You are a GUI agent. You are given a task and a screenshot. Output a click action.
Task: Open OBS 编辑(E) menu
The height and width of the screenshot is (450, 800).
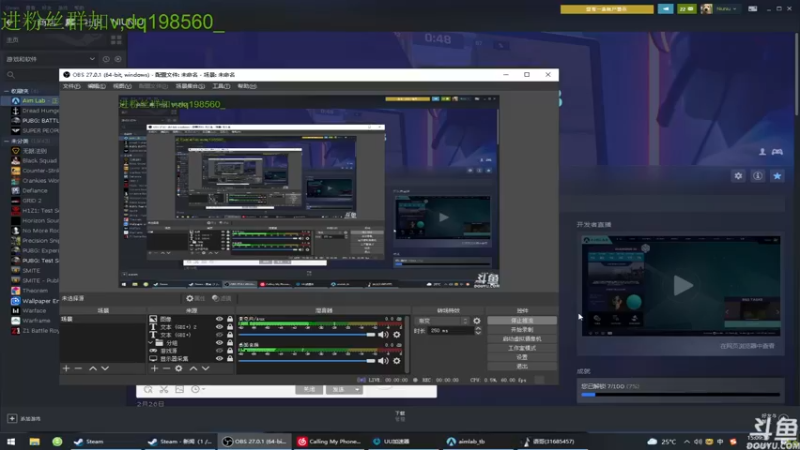point(96,86)
